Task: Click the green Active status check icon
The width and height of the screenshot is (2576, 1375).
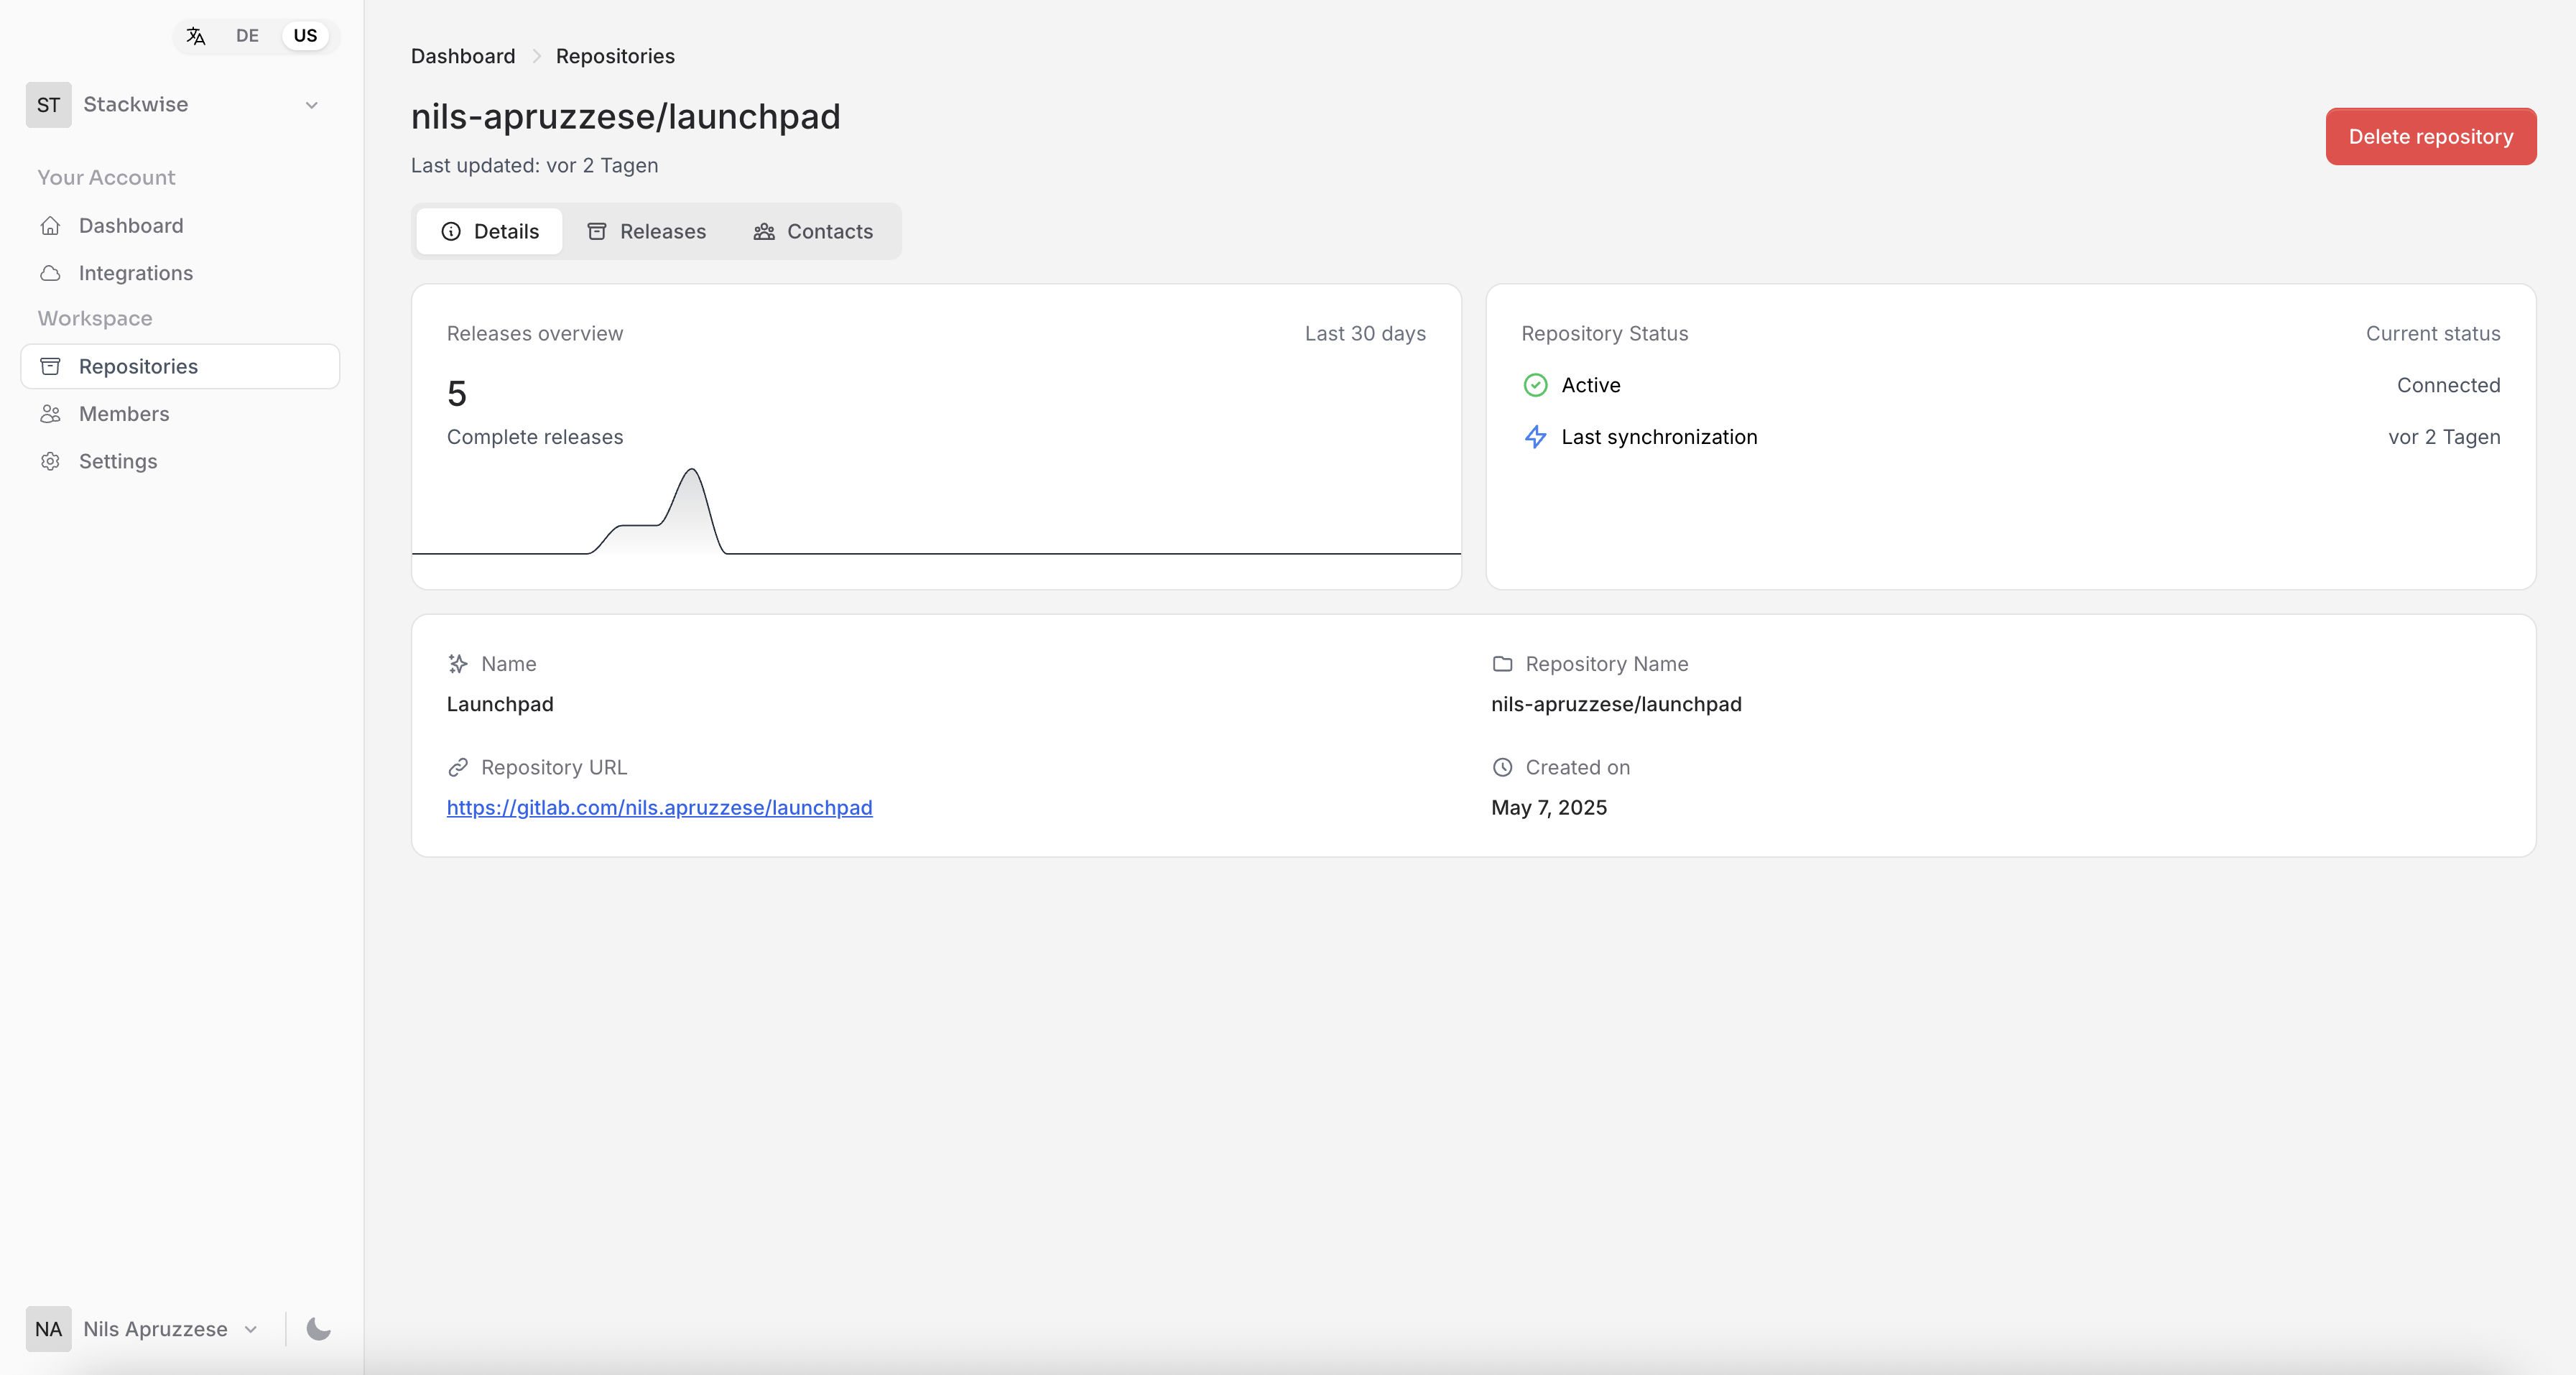Action: 1535,385
